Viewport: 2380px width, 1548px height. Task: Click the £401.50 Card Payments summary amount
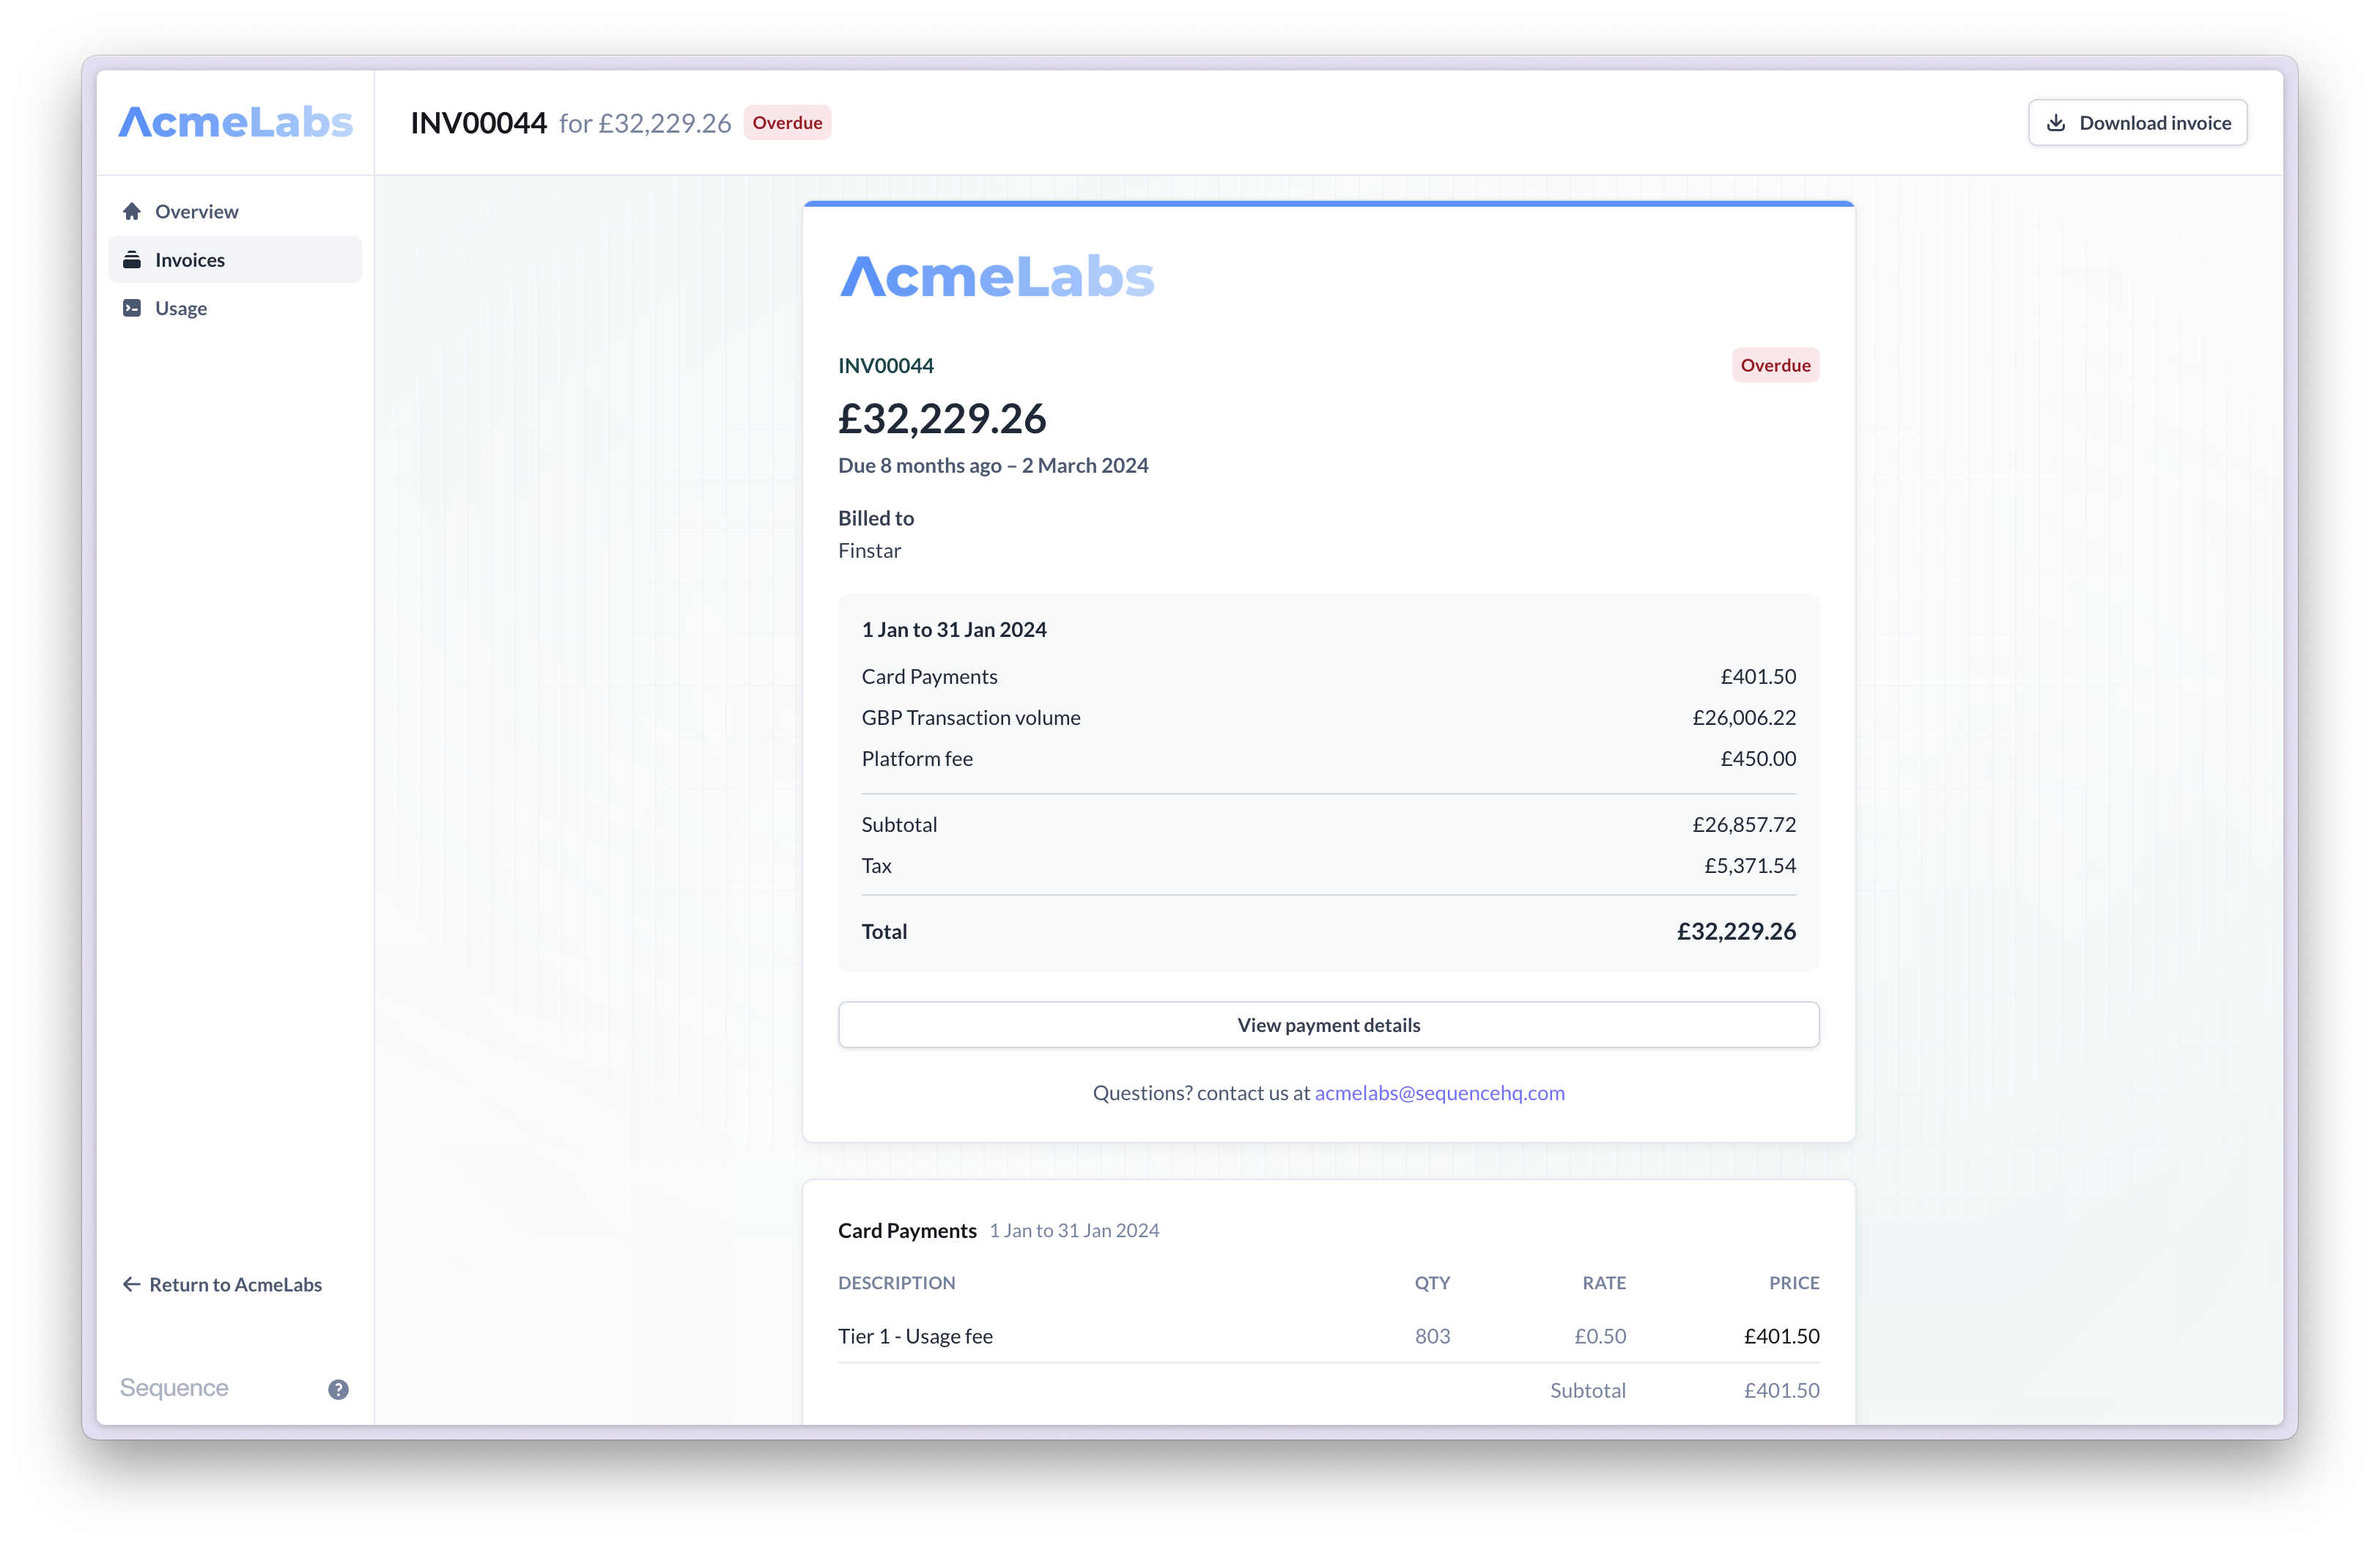pyautogui.click(x=1758, y=677)
